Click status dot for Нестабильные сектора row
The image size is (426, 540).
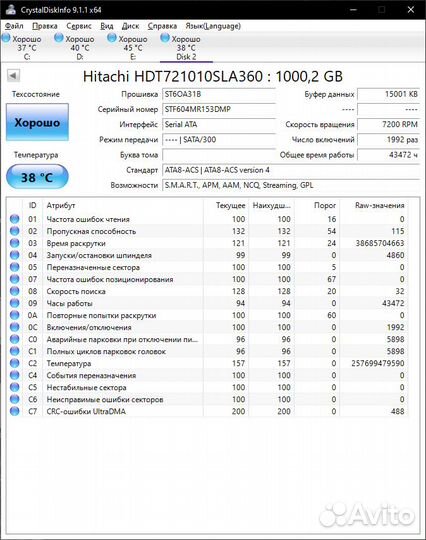tap(14, 387)
